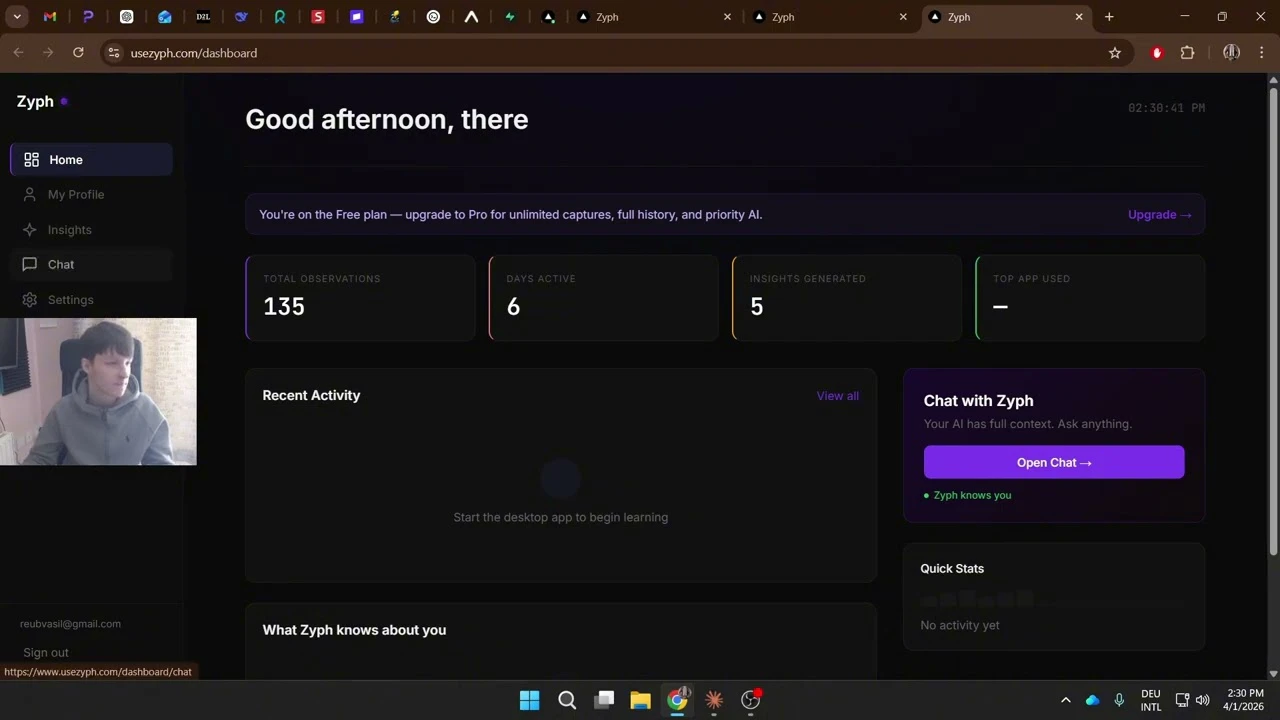Click the red extension icon in toolbar
The image size is (1280, 720).
(1157, 53)
